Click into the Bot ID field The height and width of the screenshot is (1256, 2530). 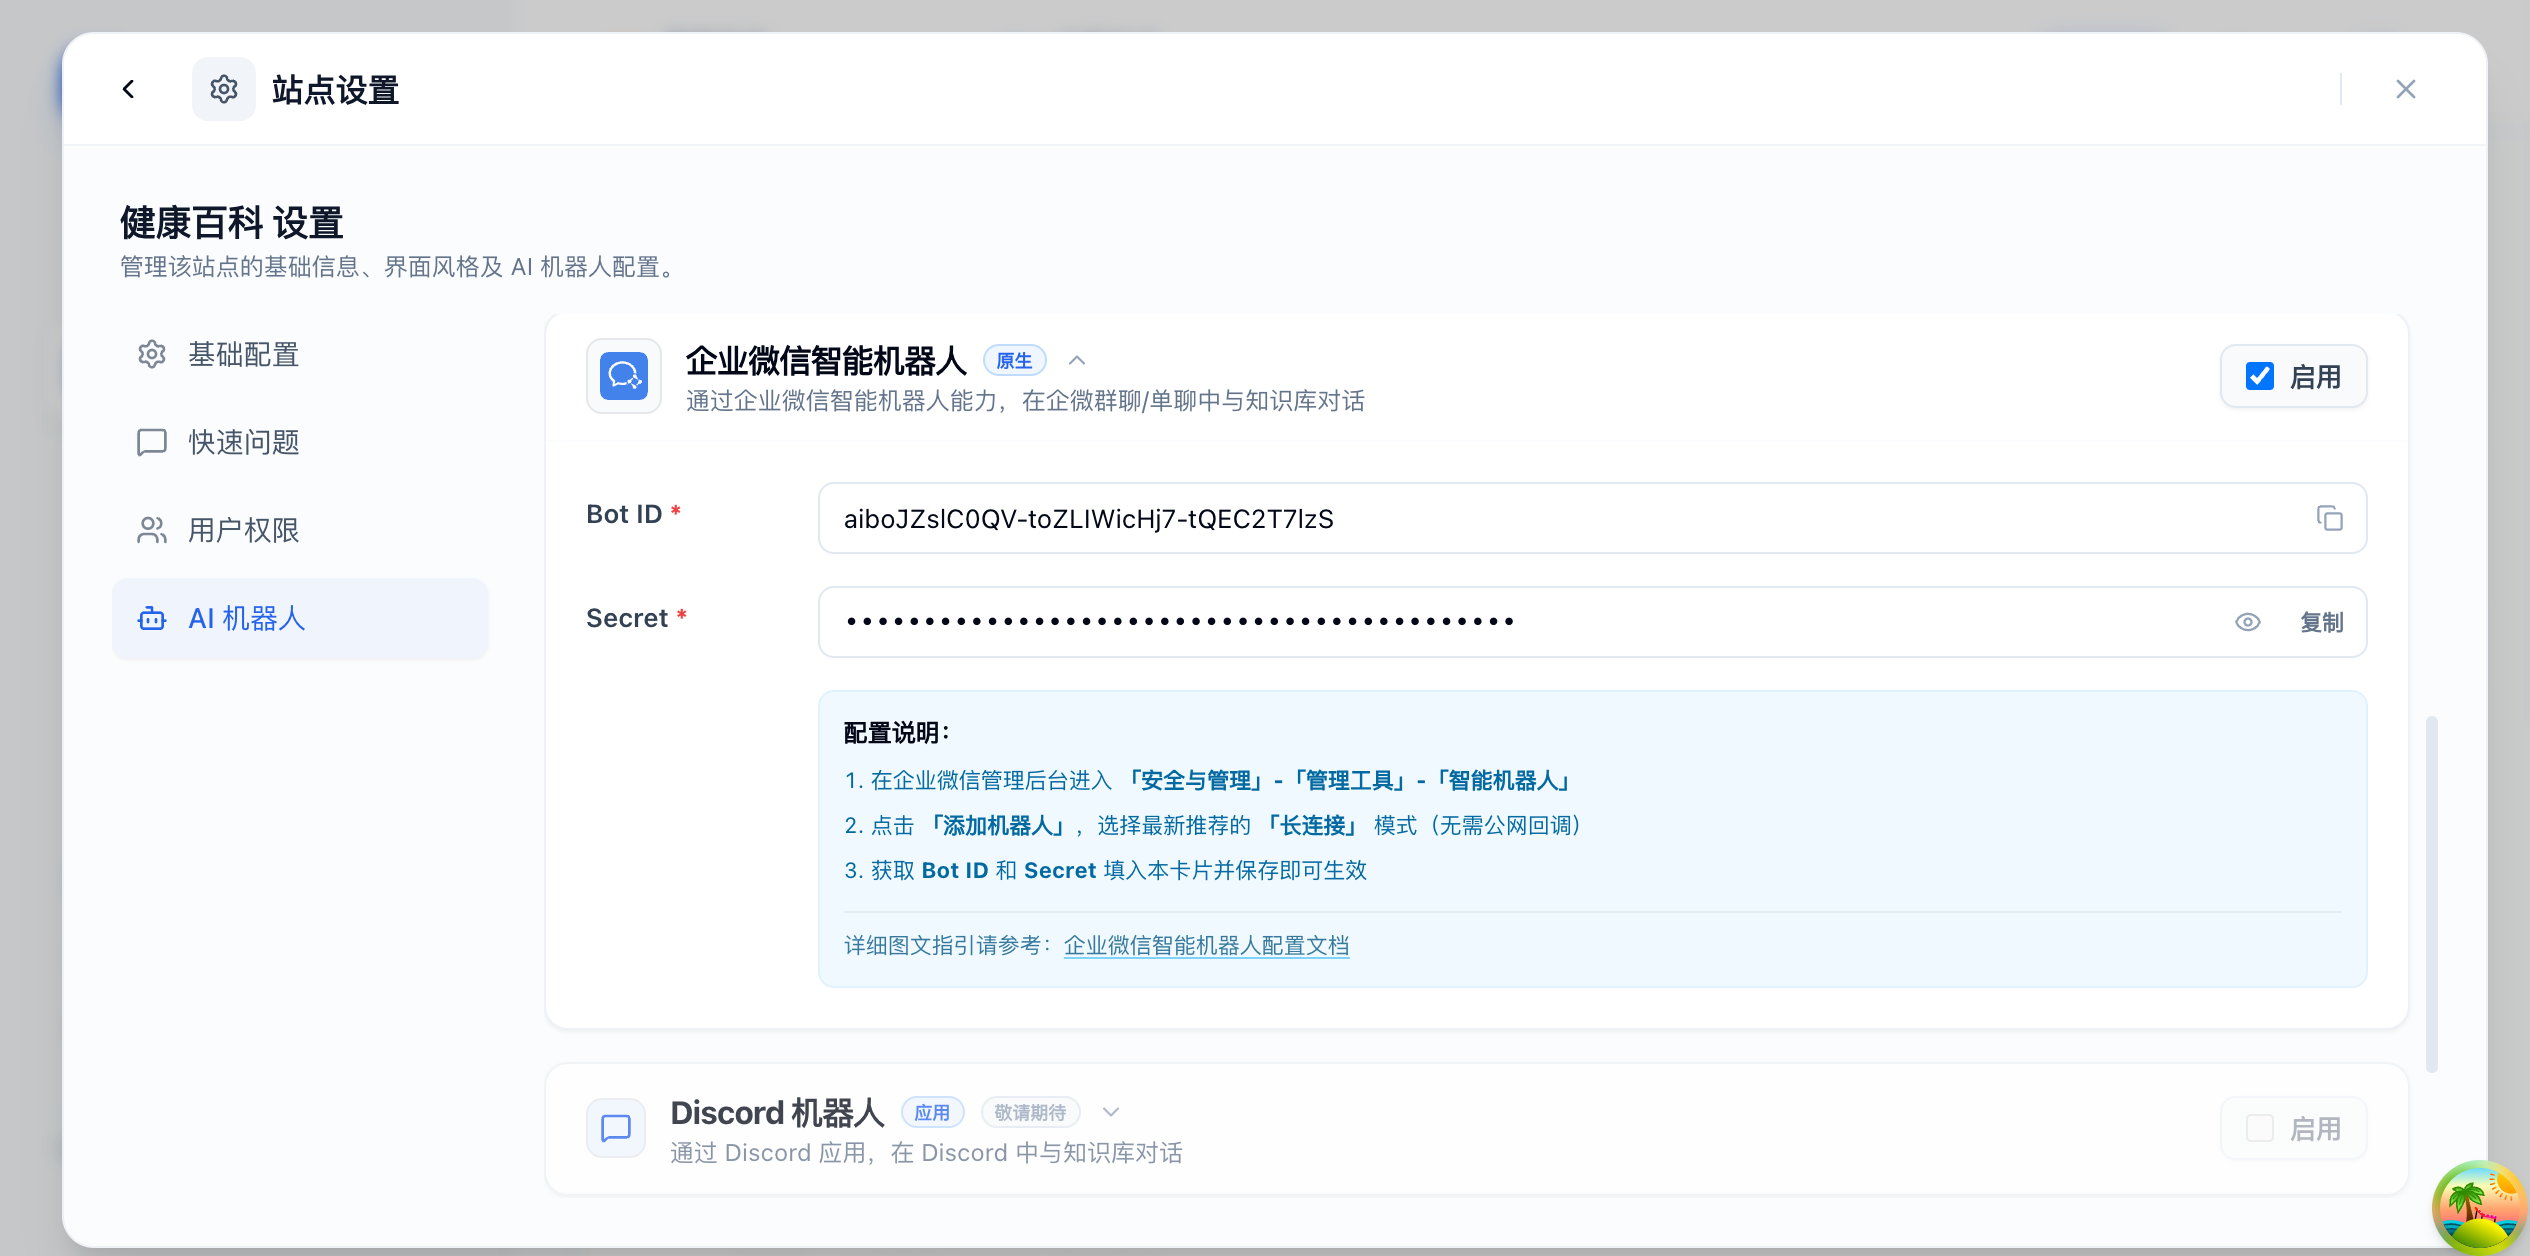[x=1500, y=518]
